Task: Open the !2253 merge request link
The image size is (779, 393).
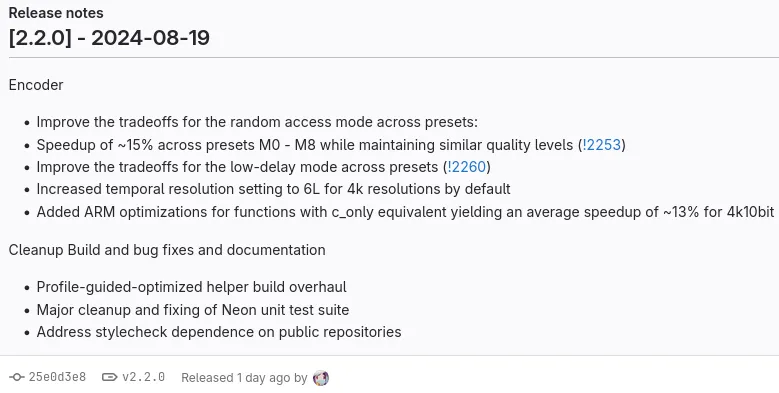Action: point(602,145)
